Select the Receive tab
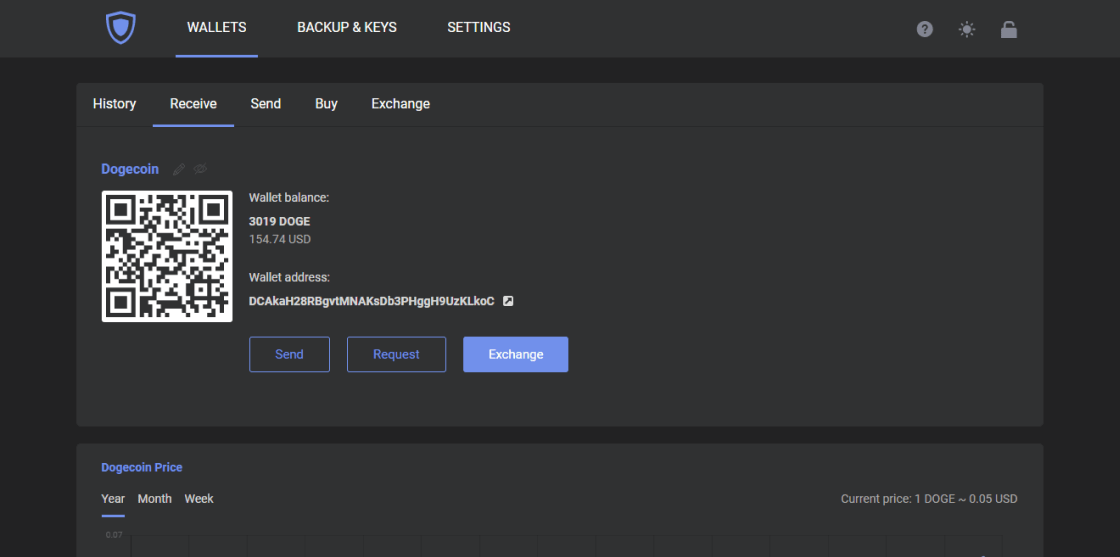Screen dimensions: 1120x557 194,104
